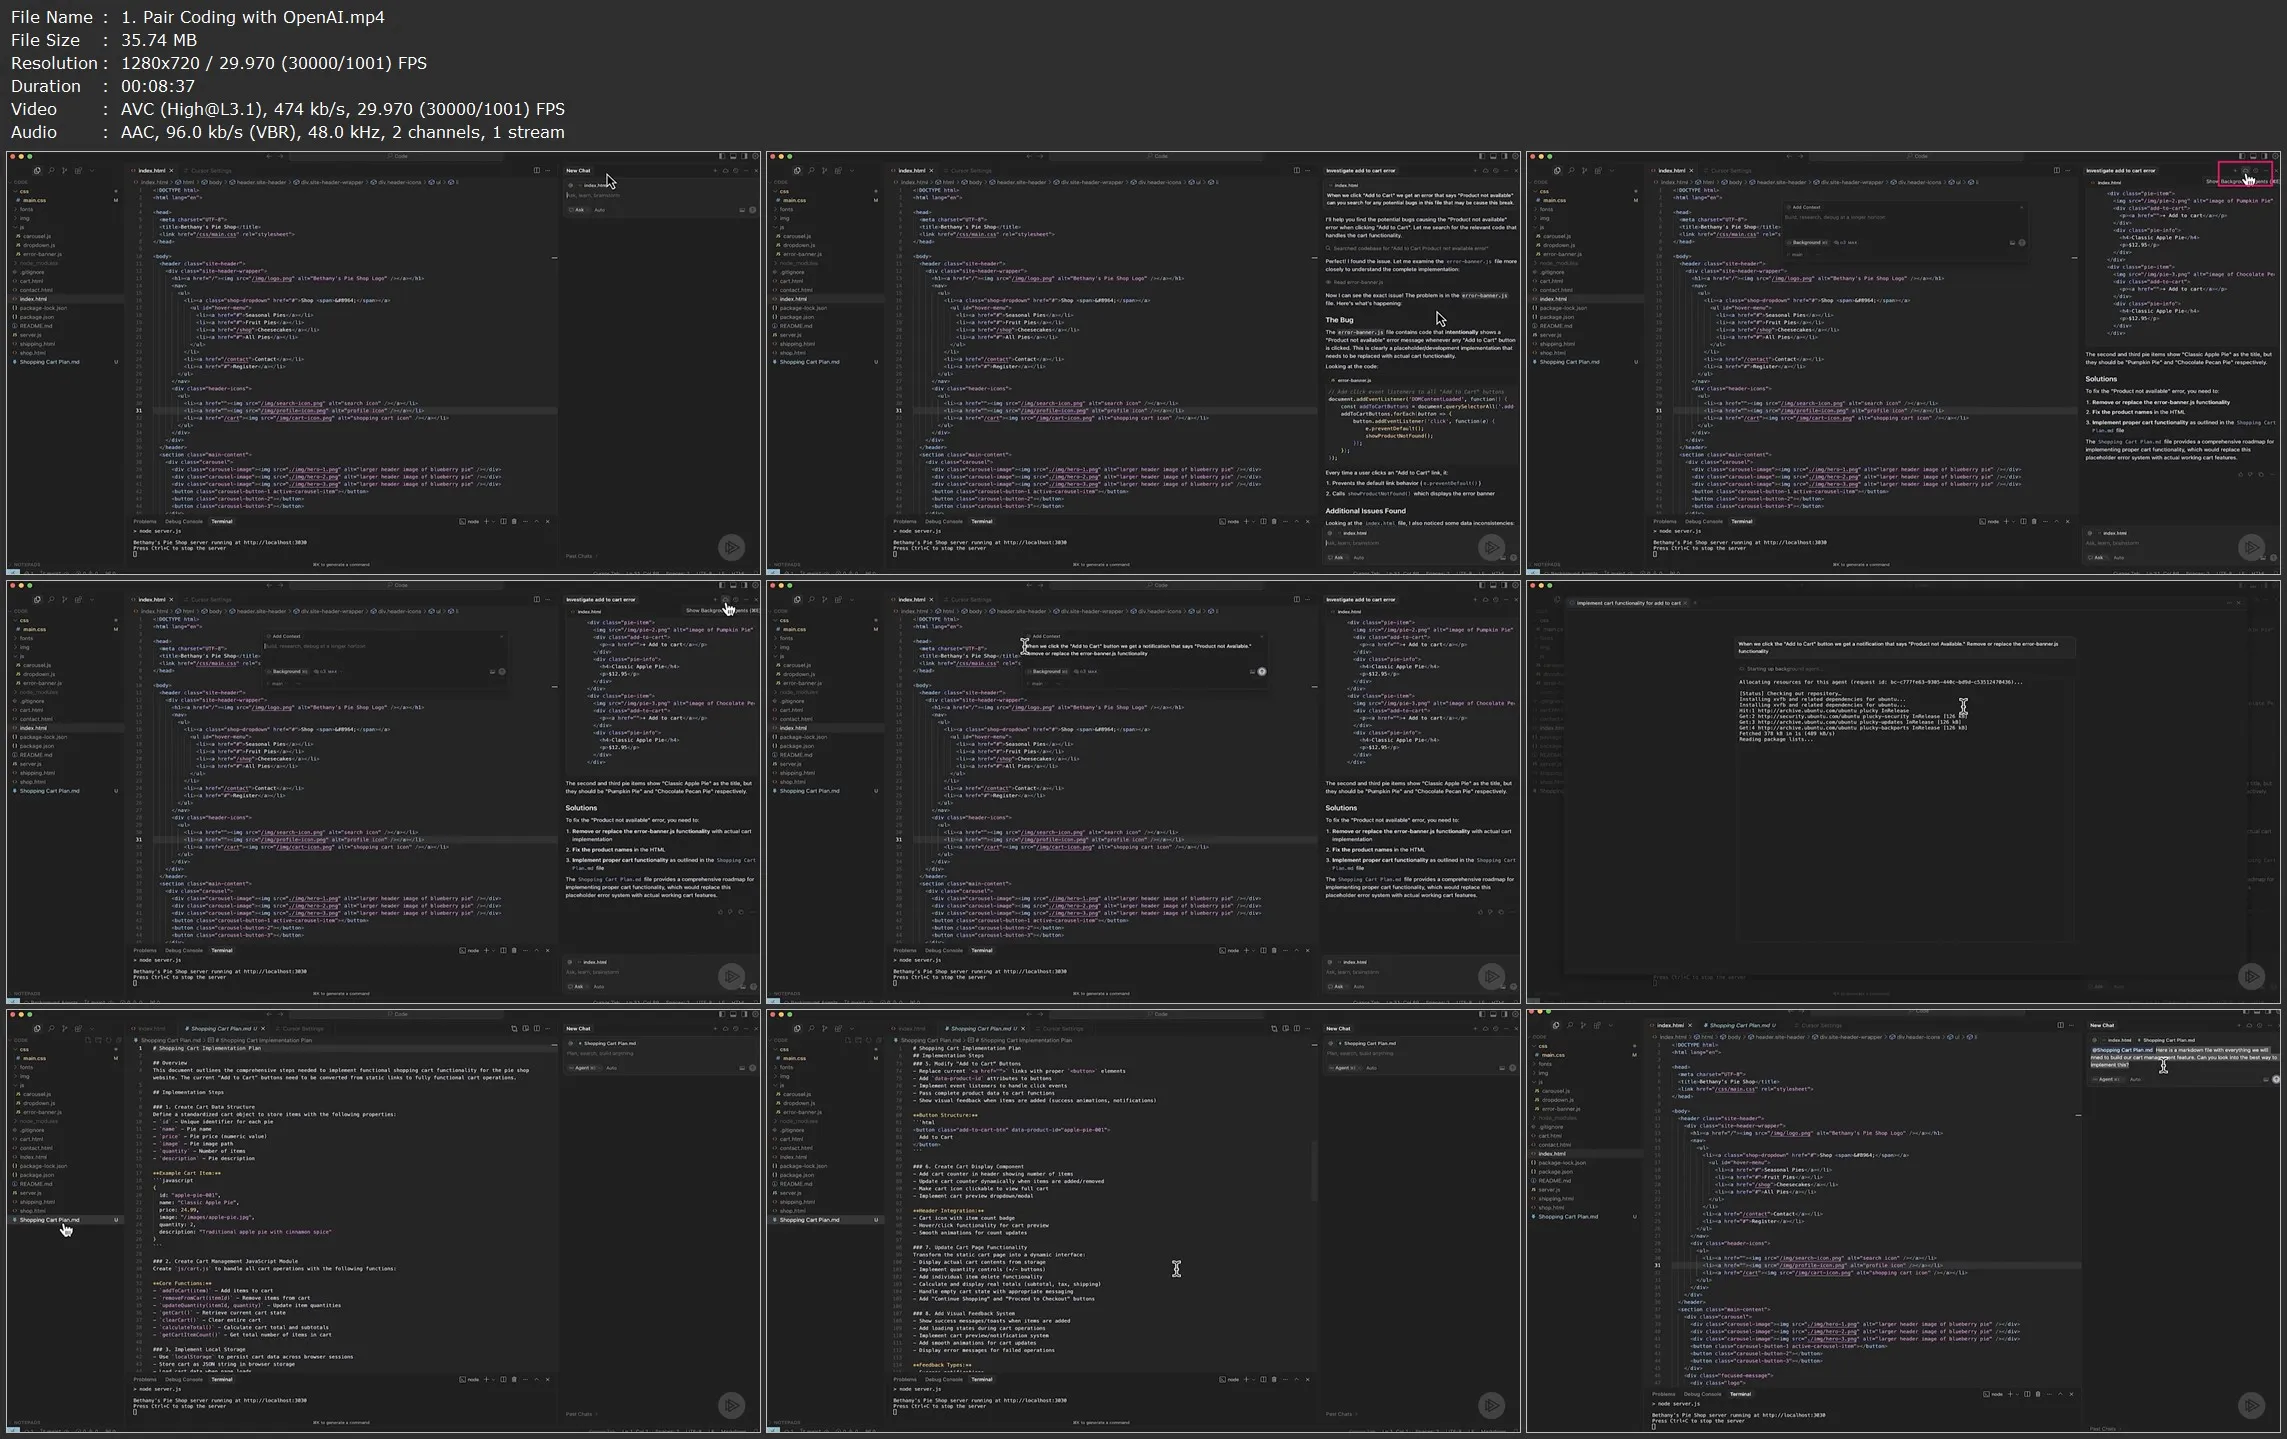Open Explorer icon in first thumbnail
Image resolution: width=2287 pixels, height=1439 pixels.
pos(37,171)
